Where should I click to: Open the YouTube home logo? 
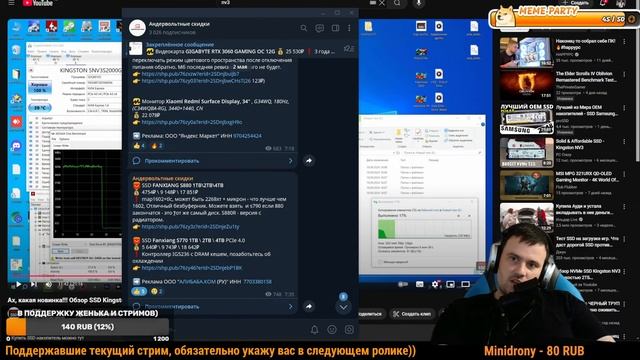38,3
